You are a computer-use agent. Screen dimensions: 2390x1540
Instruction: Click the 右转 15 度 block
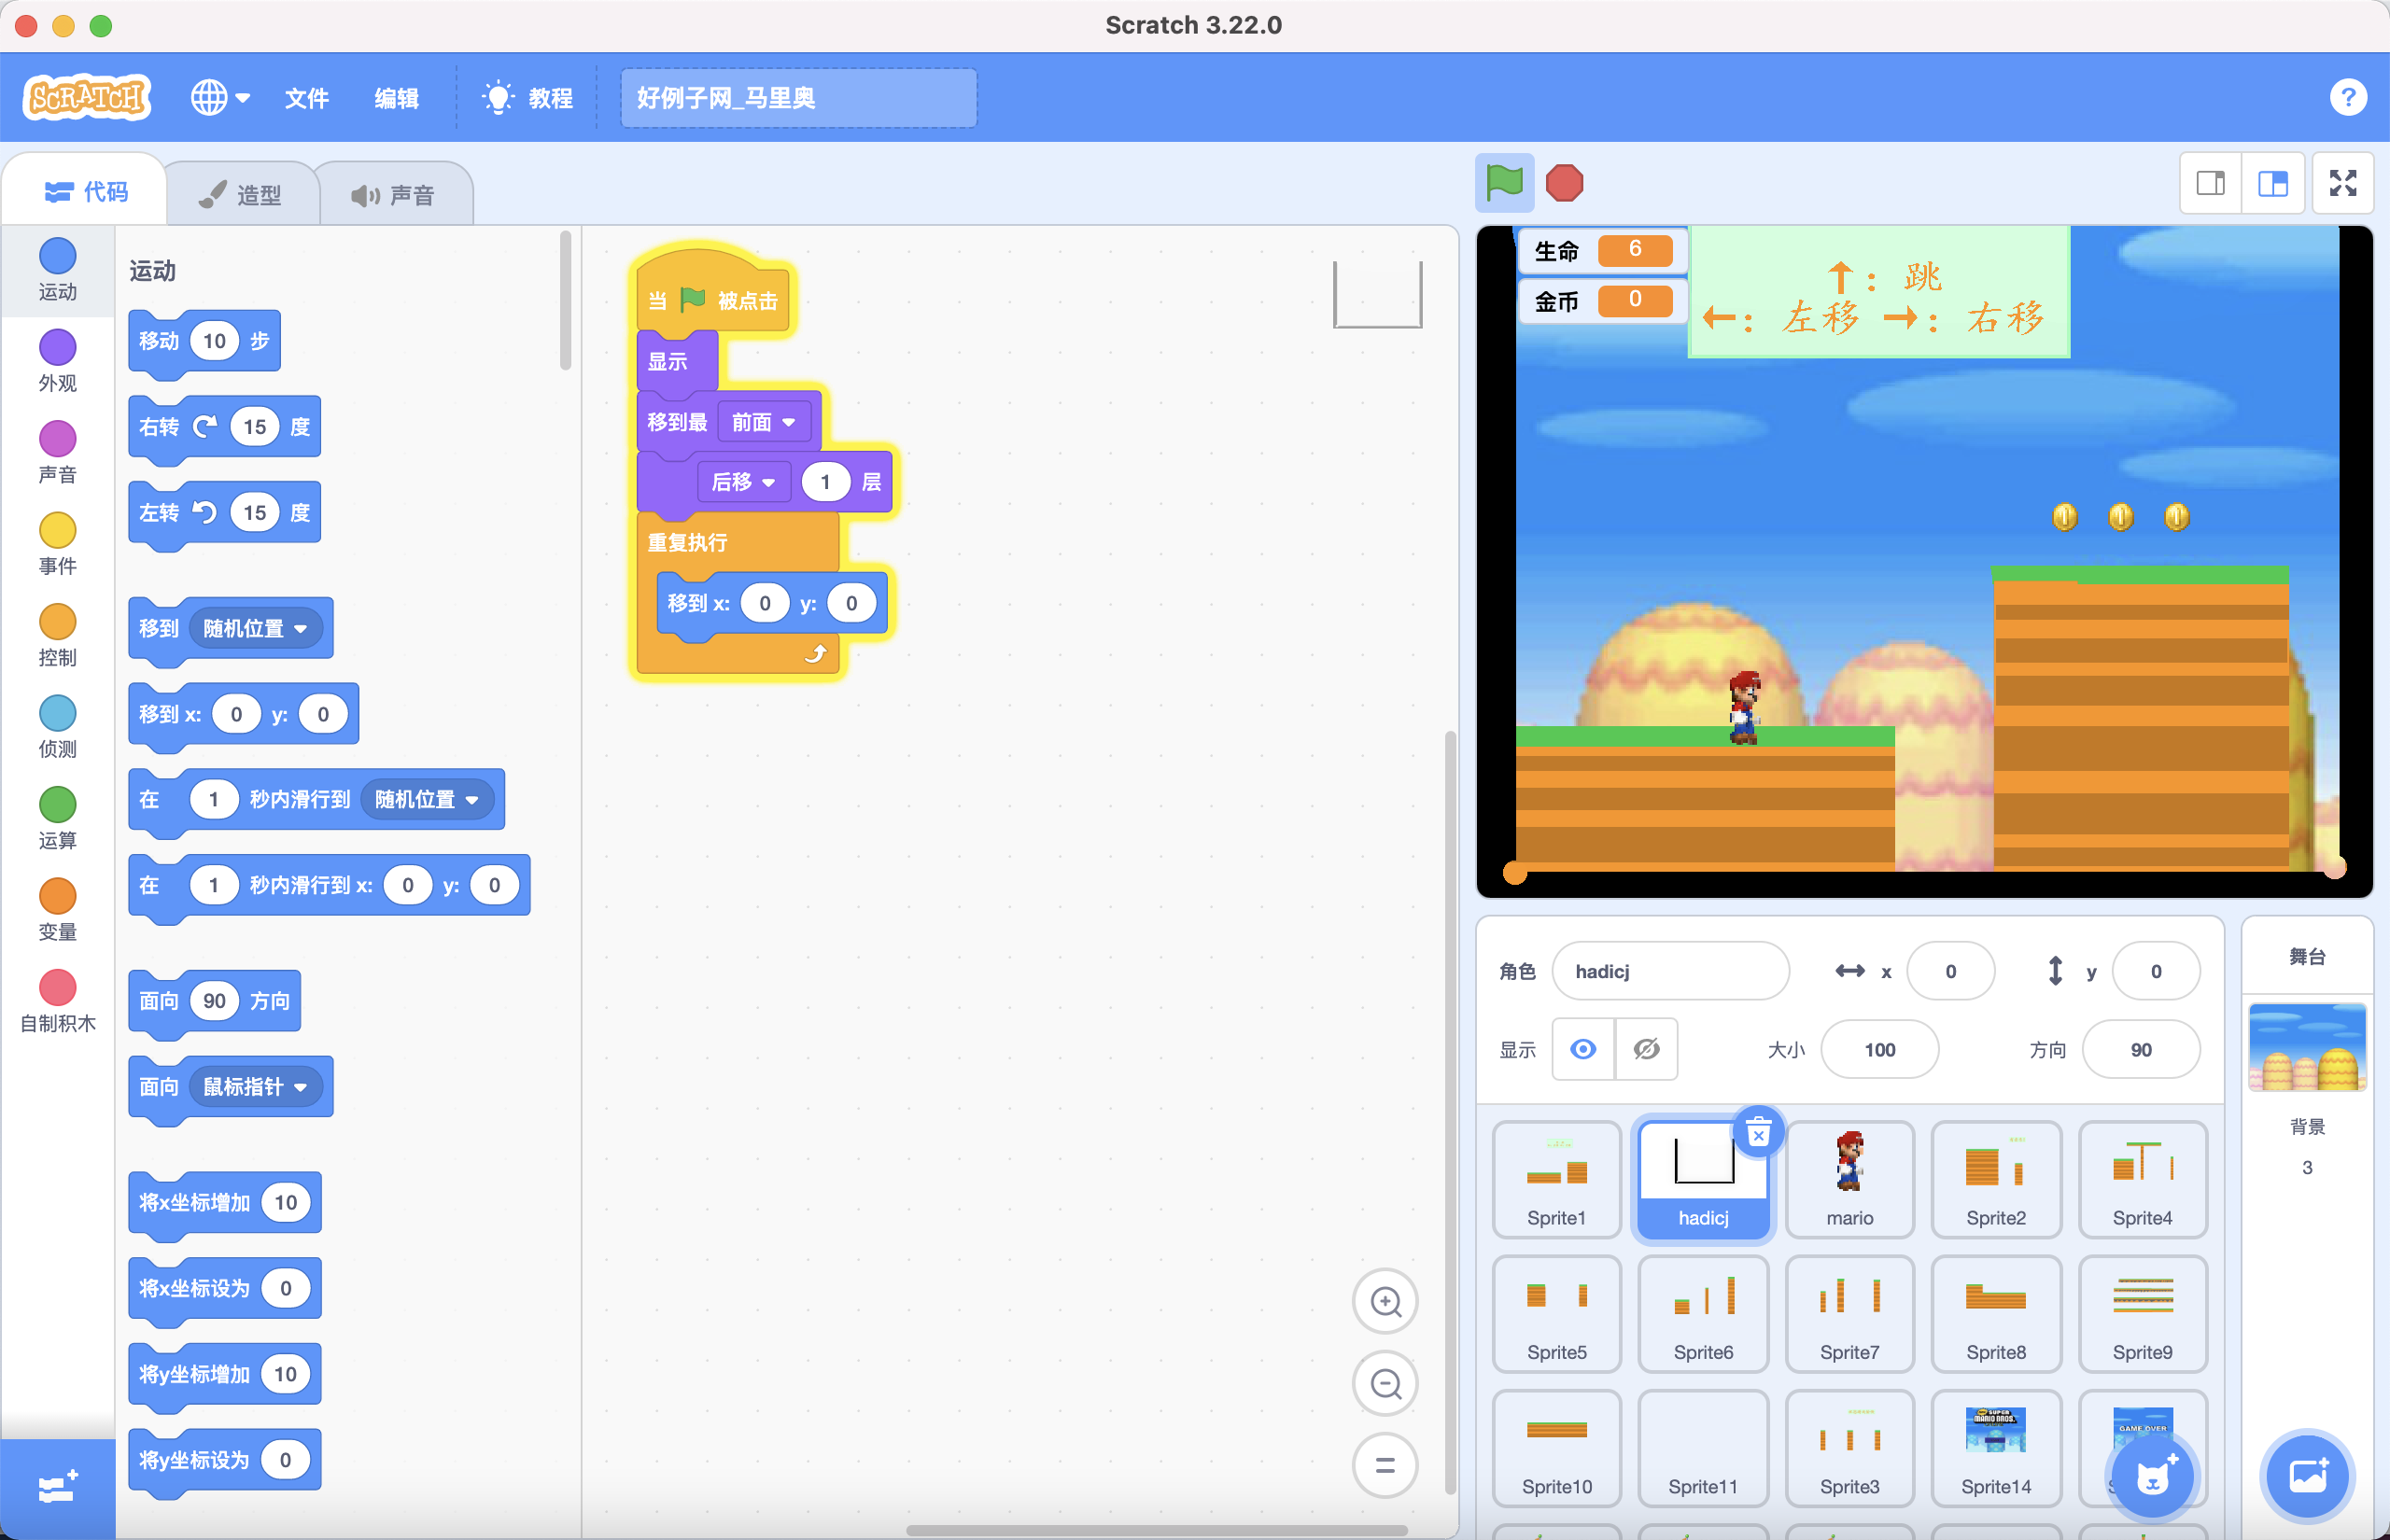coord(224,427)
